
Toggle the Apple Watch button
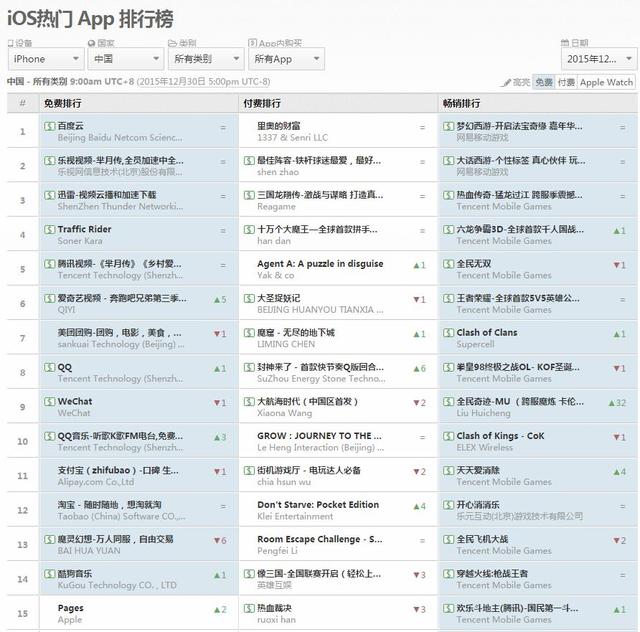606,82
